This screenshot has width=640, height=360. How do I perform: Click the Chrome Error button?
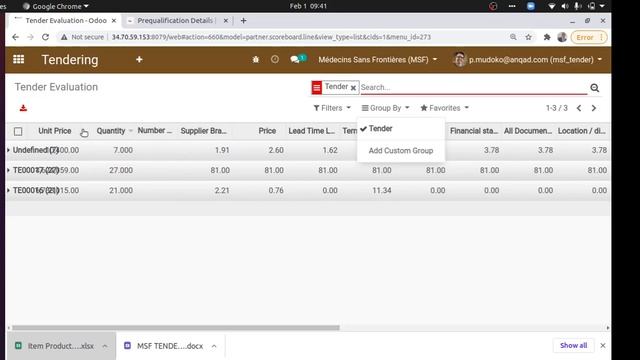(x=589, y=37)
